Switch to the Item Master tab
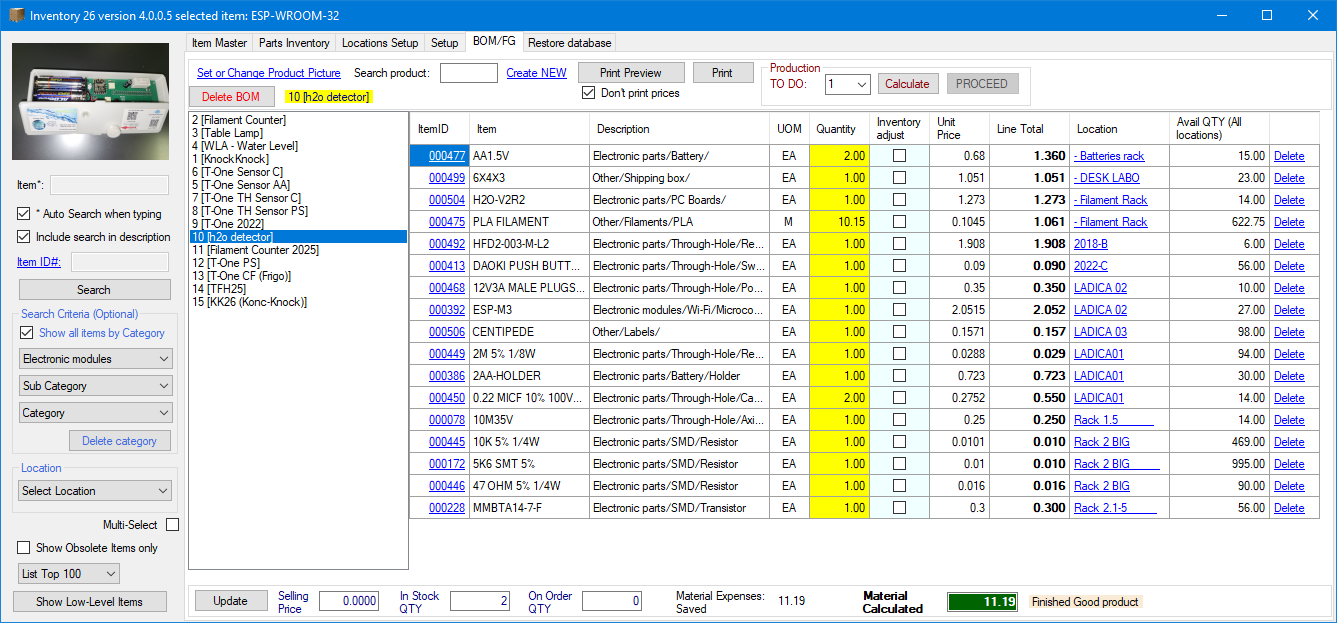 pyautogui.click(x=220, y=43)
